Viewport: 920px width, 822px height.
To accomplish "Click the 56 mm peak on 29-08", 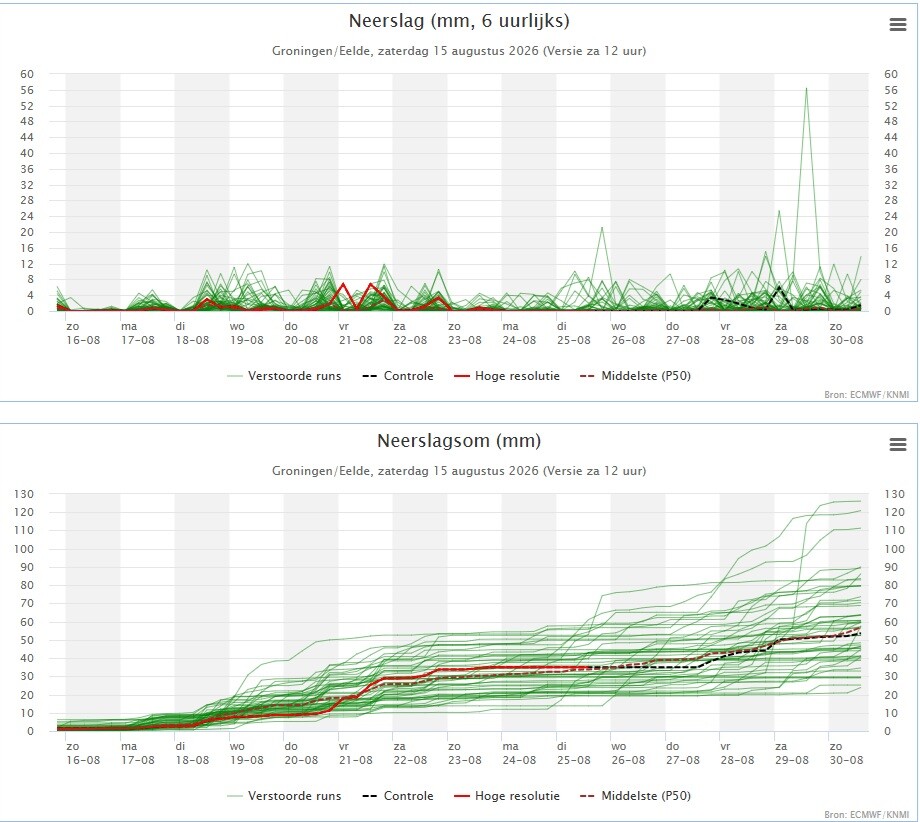I will (806, 89).
